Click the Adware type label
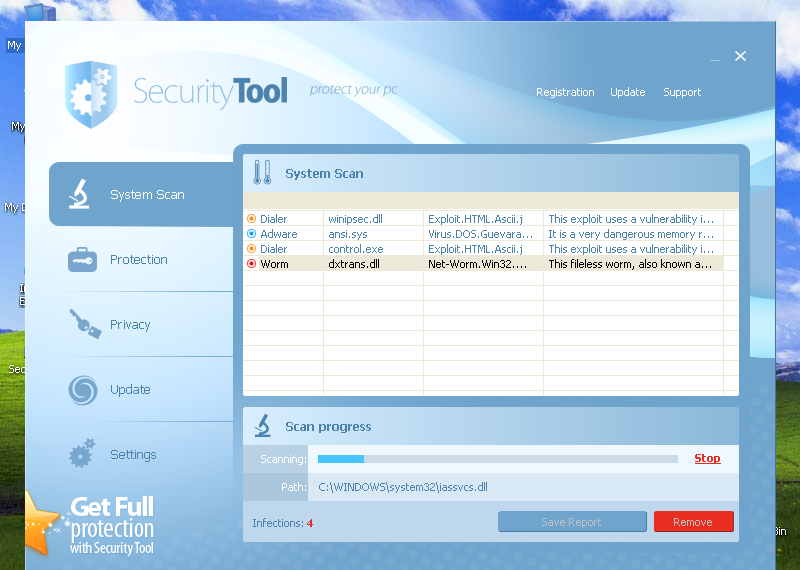 coord(279,234)
